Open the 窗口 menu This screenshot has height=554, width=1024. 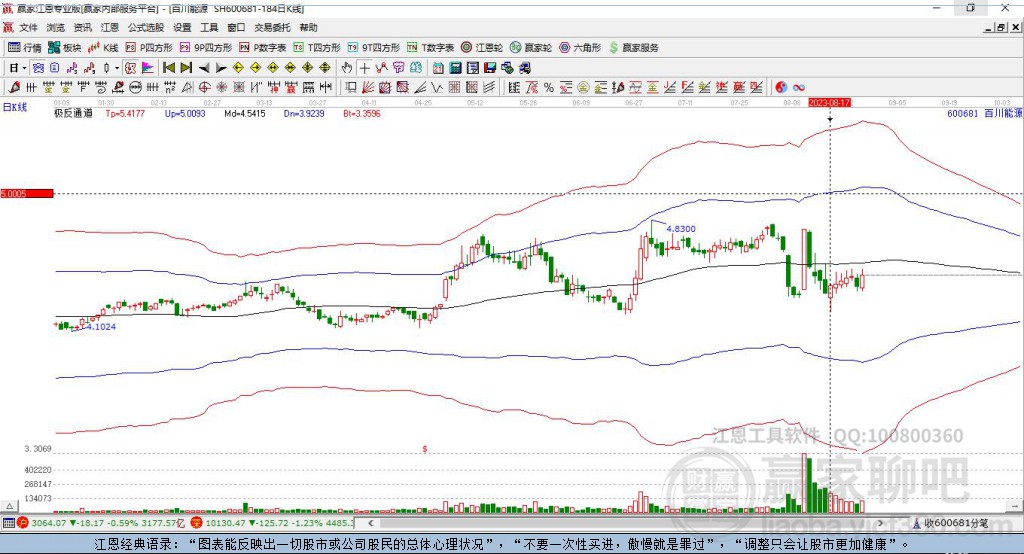pos(236,27)
